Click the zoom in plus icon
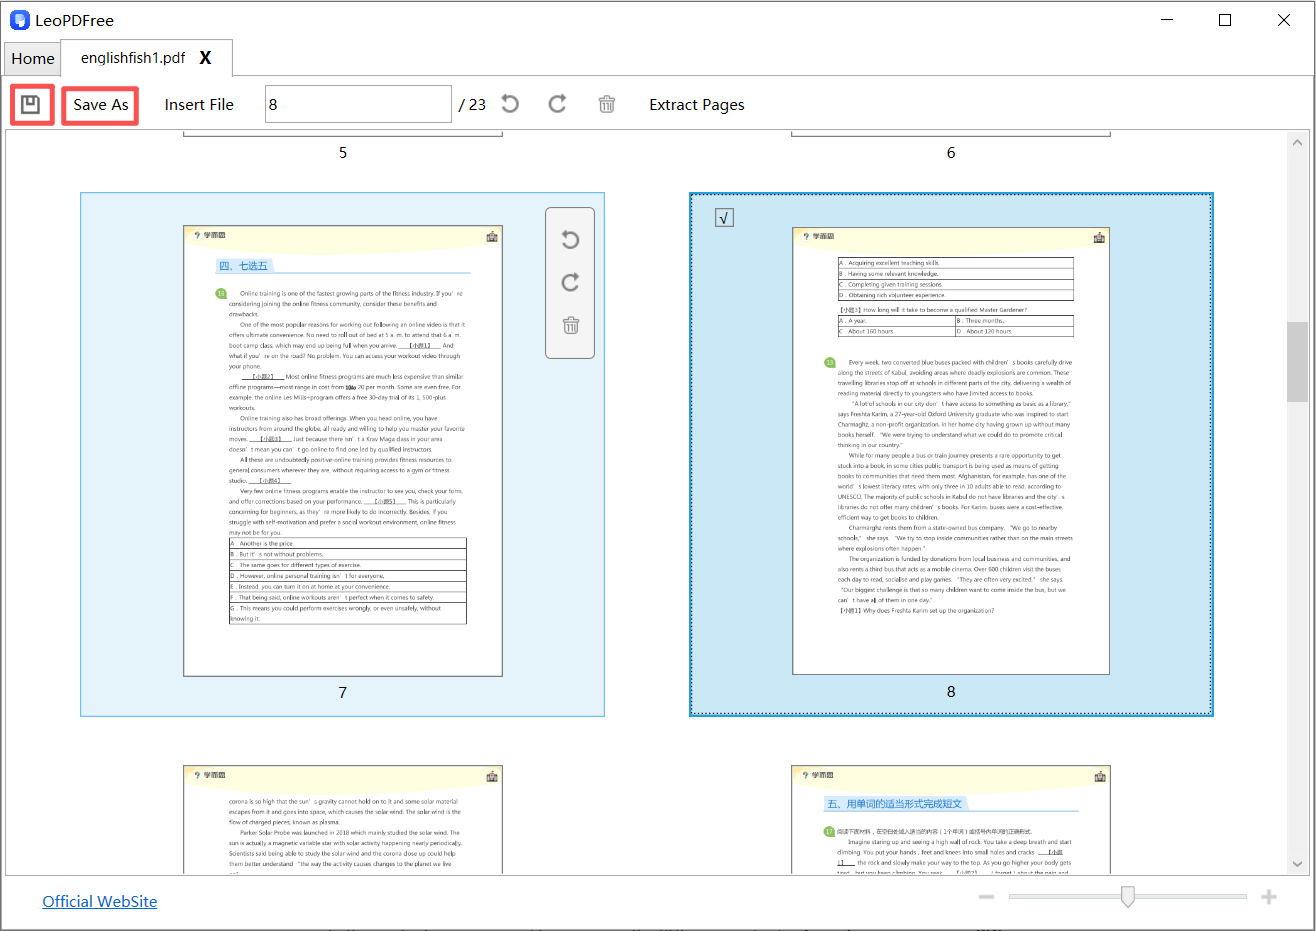Screen dimensions: 1316x931 pyautogui.click(x=1269, y=897)
